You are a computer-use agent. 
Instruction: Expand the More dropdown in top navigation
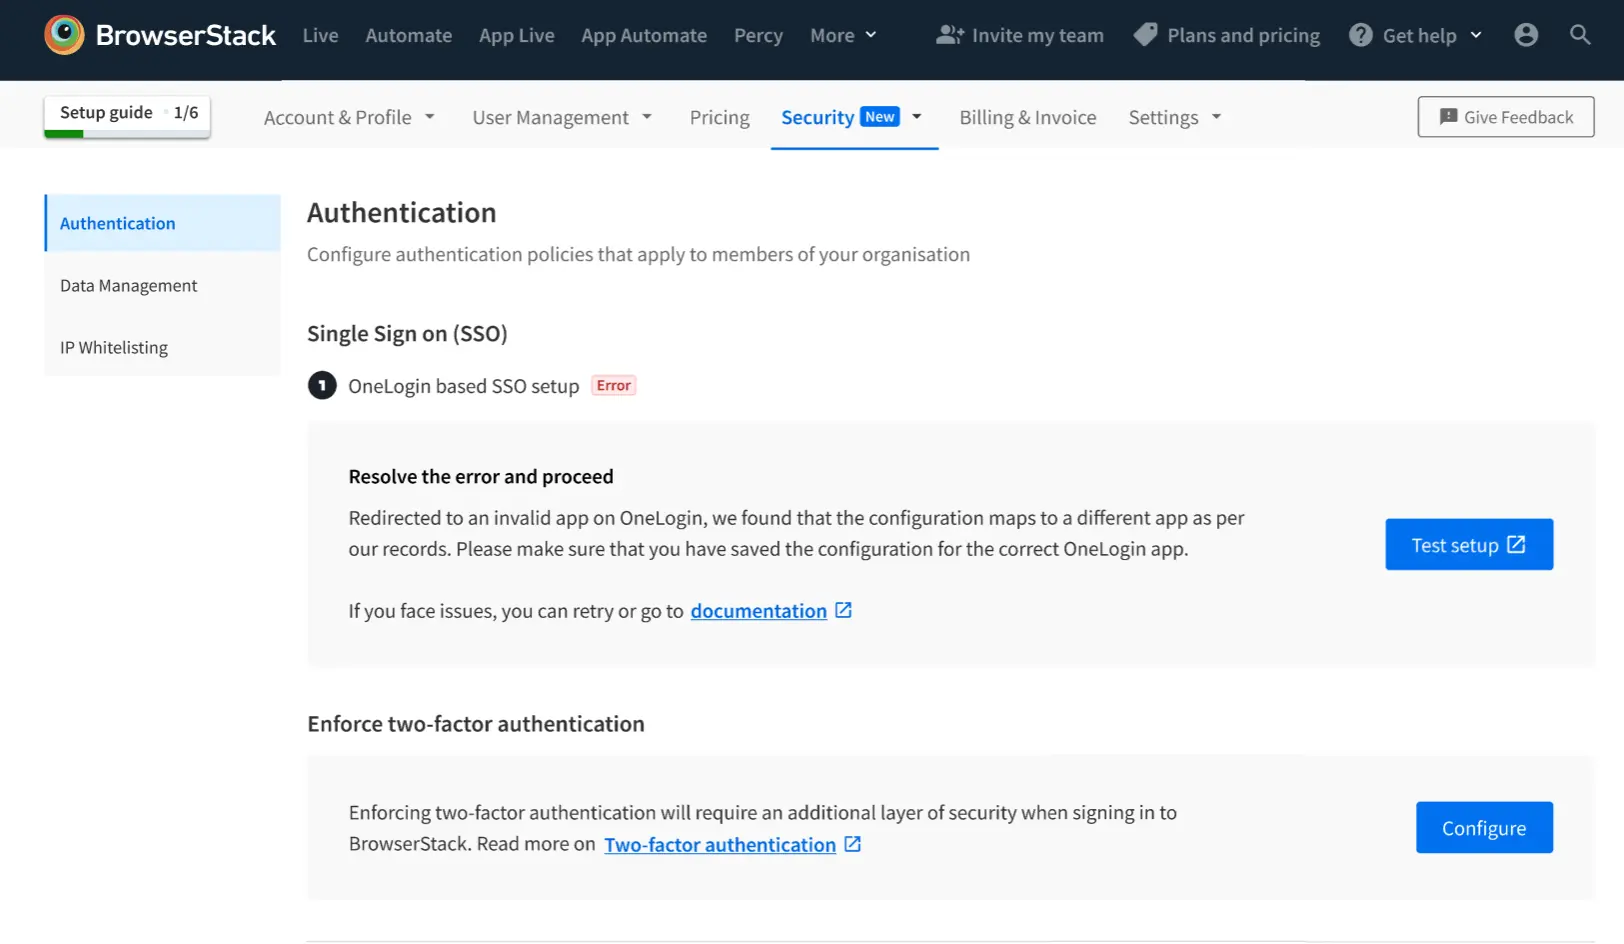pos(843,35)
